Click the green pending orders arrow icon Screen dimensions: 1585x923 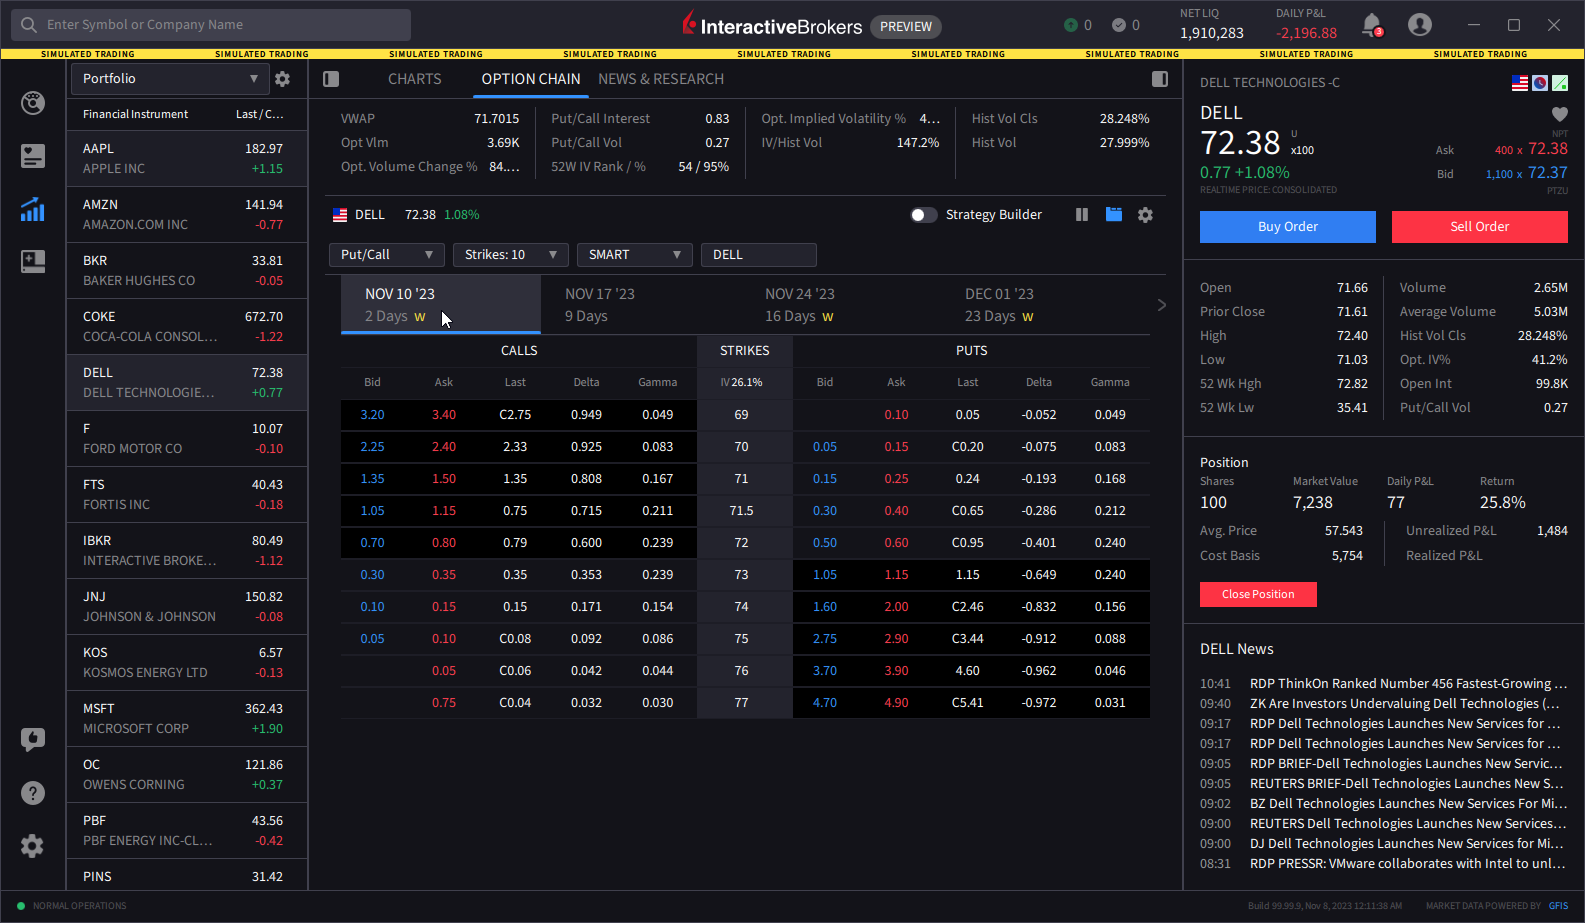pos(1070,25)
